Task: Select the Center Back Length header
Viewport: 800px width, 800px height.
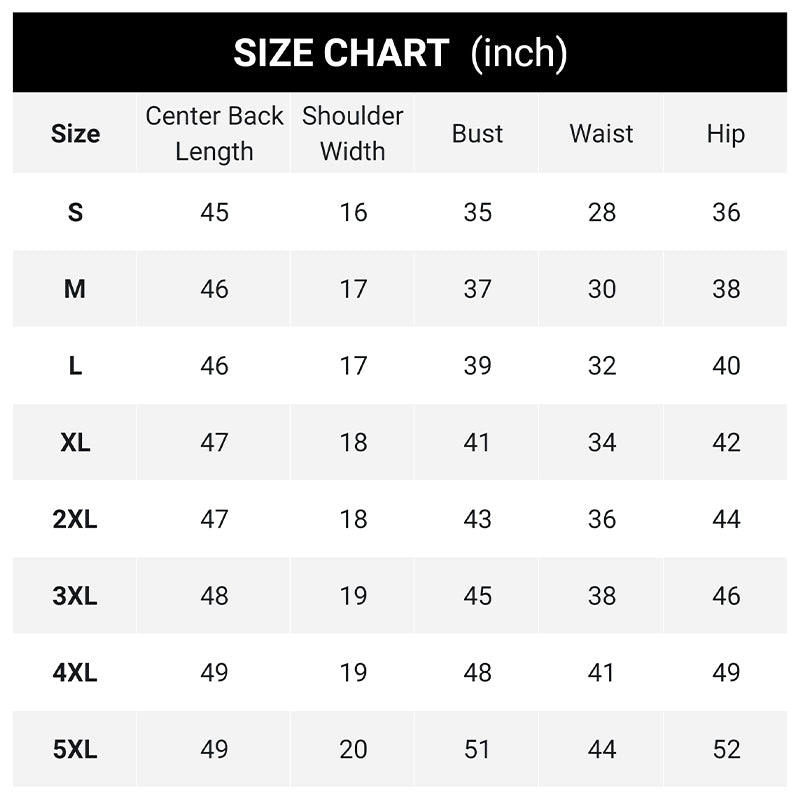Action: [x=214, y=134]
